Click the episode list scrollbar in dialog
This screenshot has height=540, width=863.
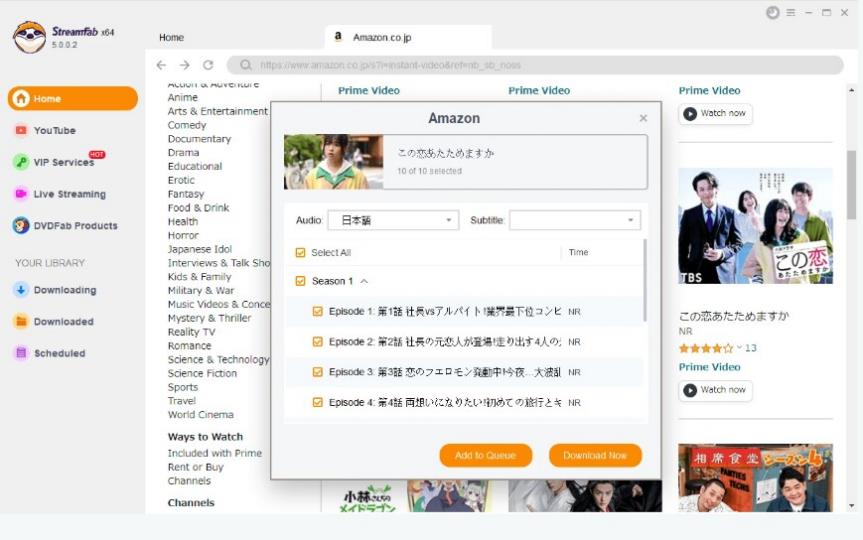644,280
